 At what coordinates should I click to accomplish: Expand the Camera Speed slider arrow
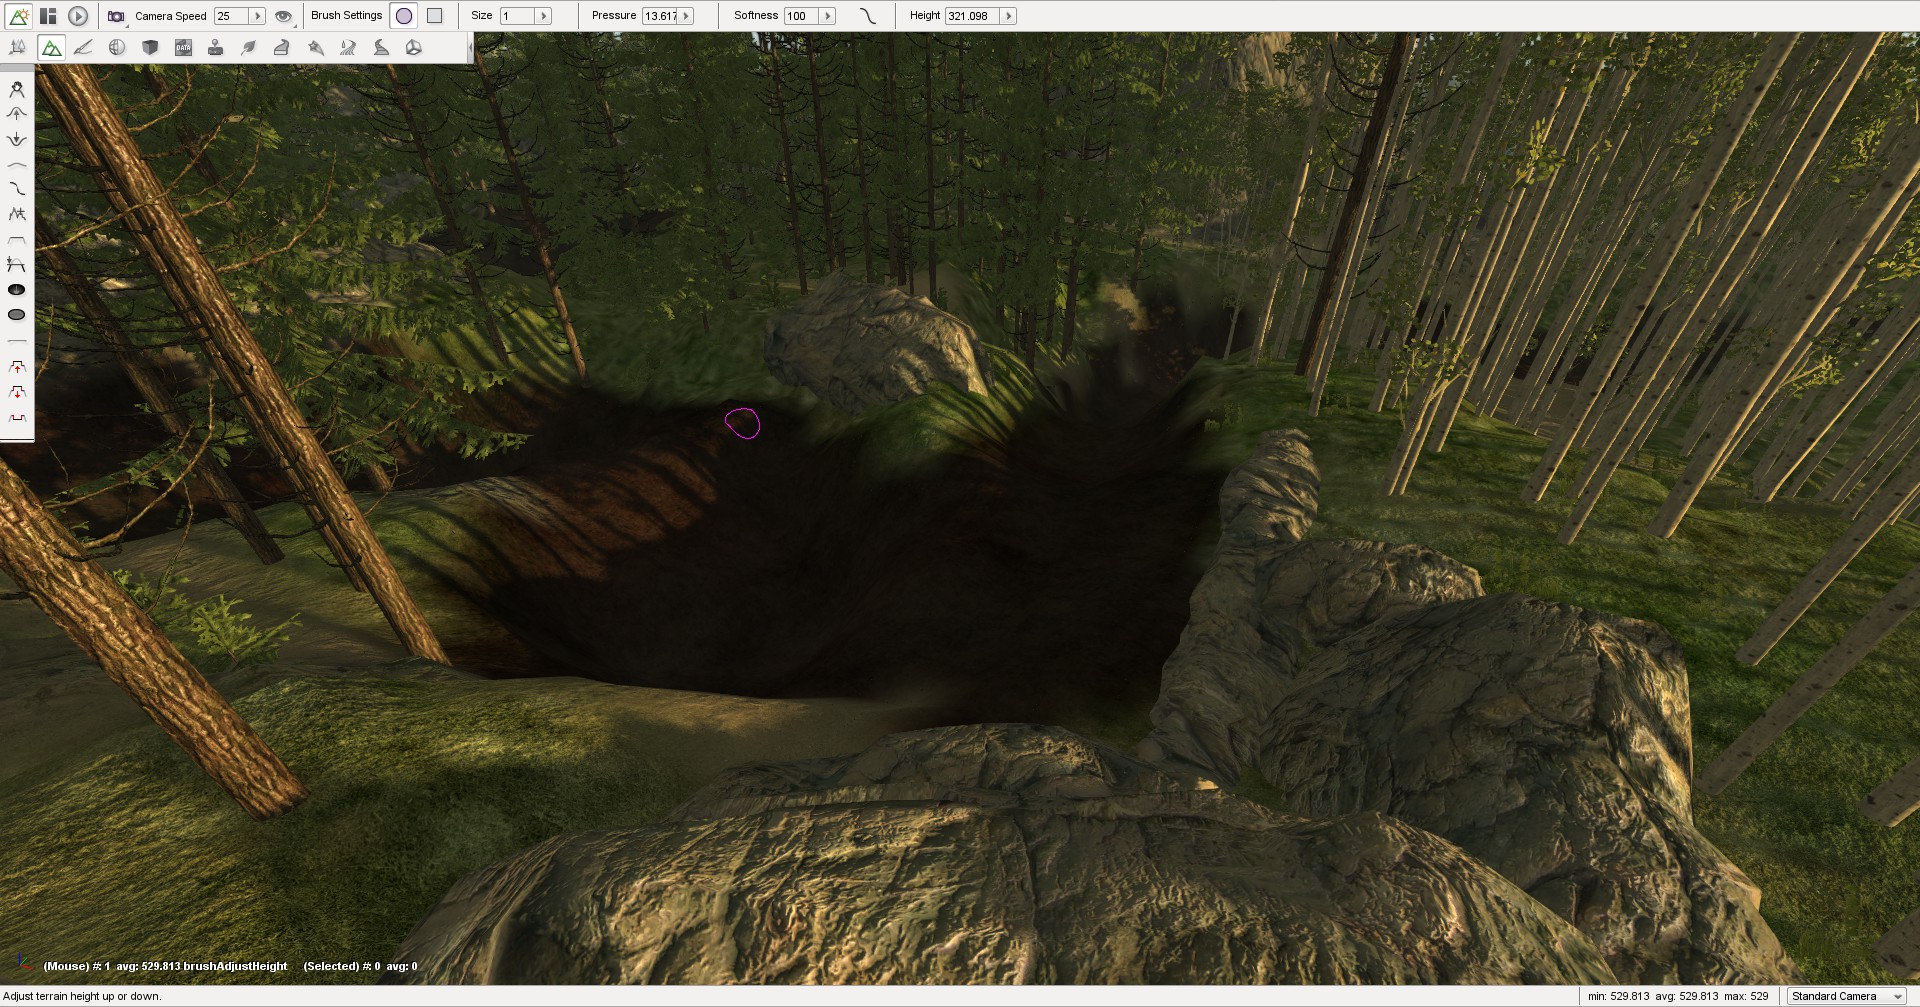point(257,16)
